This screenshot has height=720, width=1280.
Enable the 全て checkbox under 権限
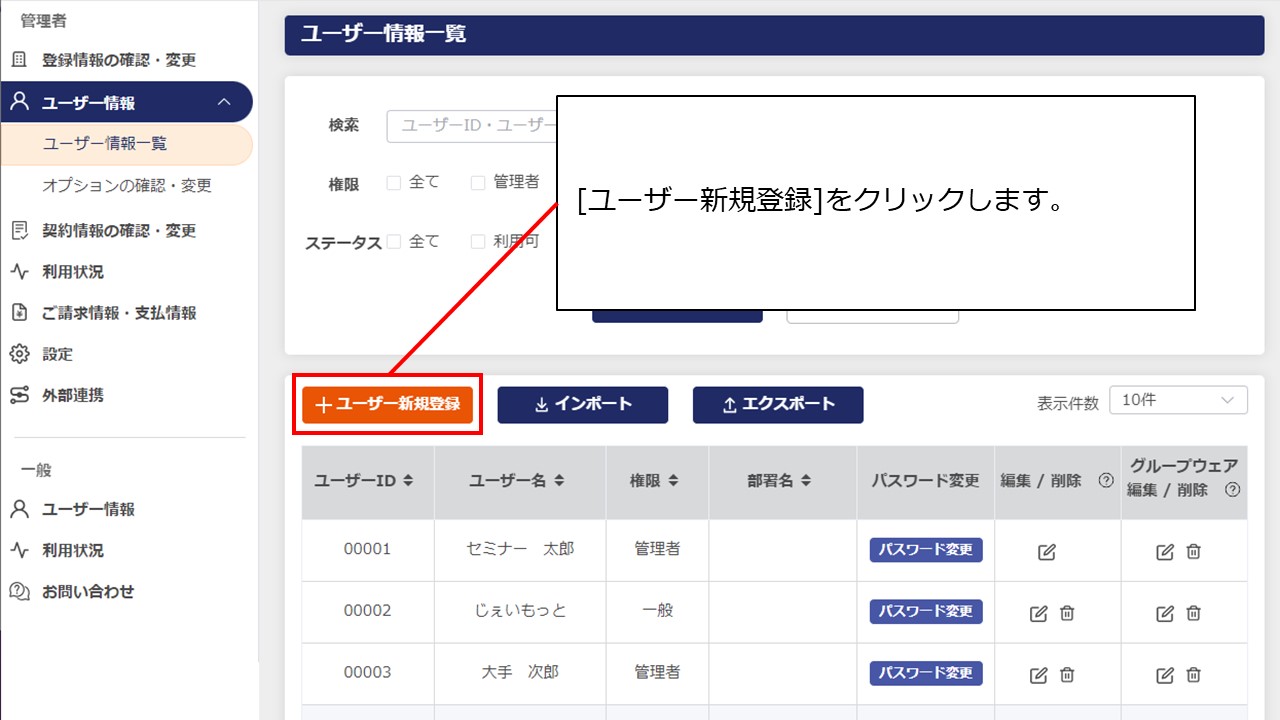(x=393, y=182)
